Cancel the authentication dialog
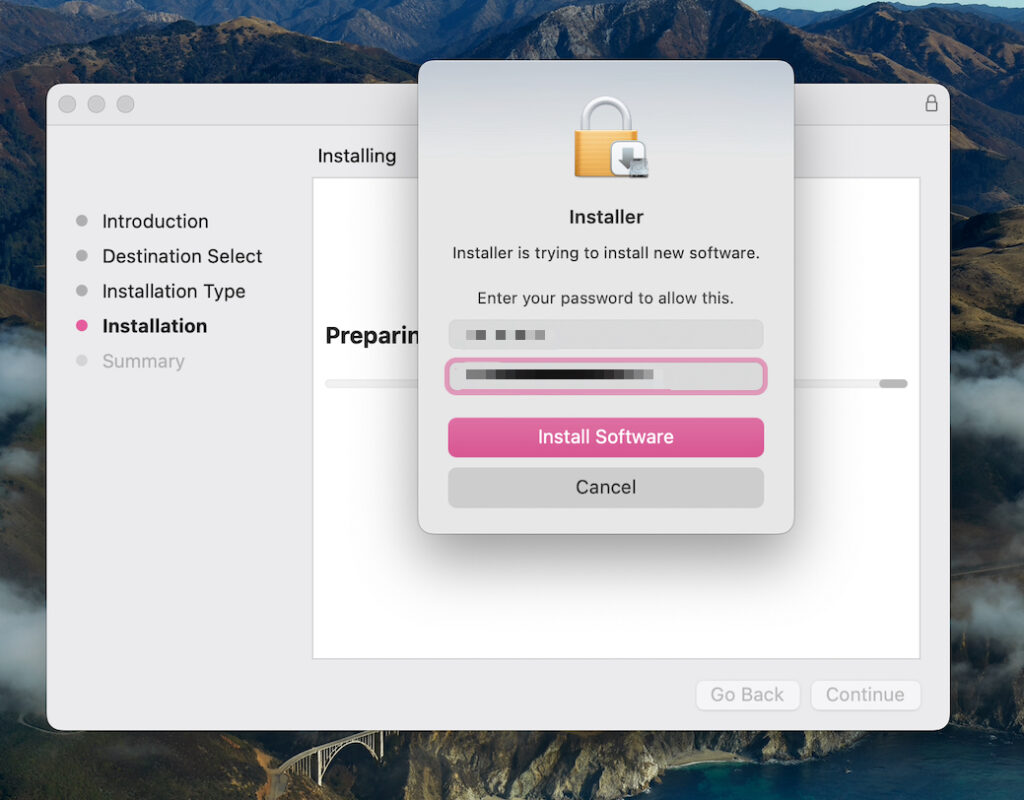 [605, 487]
